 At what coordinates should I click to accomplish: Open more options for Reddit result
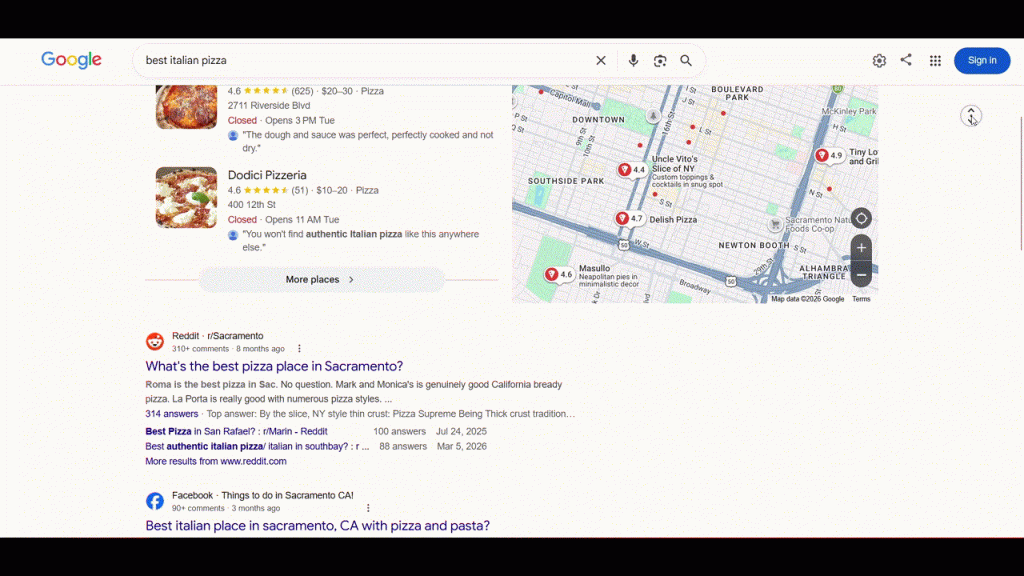[299, 349]
